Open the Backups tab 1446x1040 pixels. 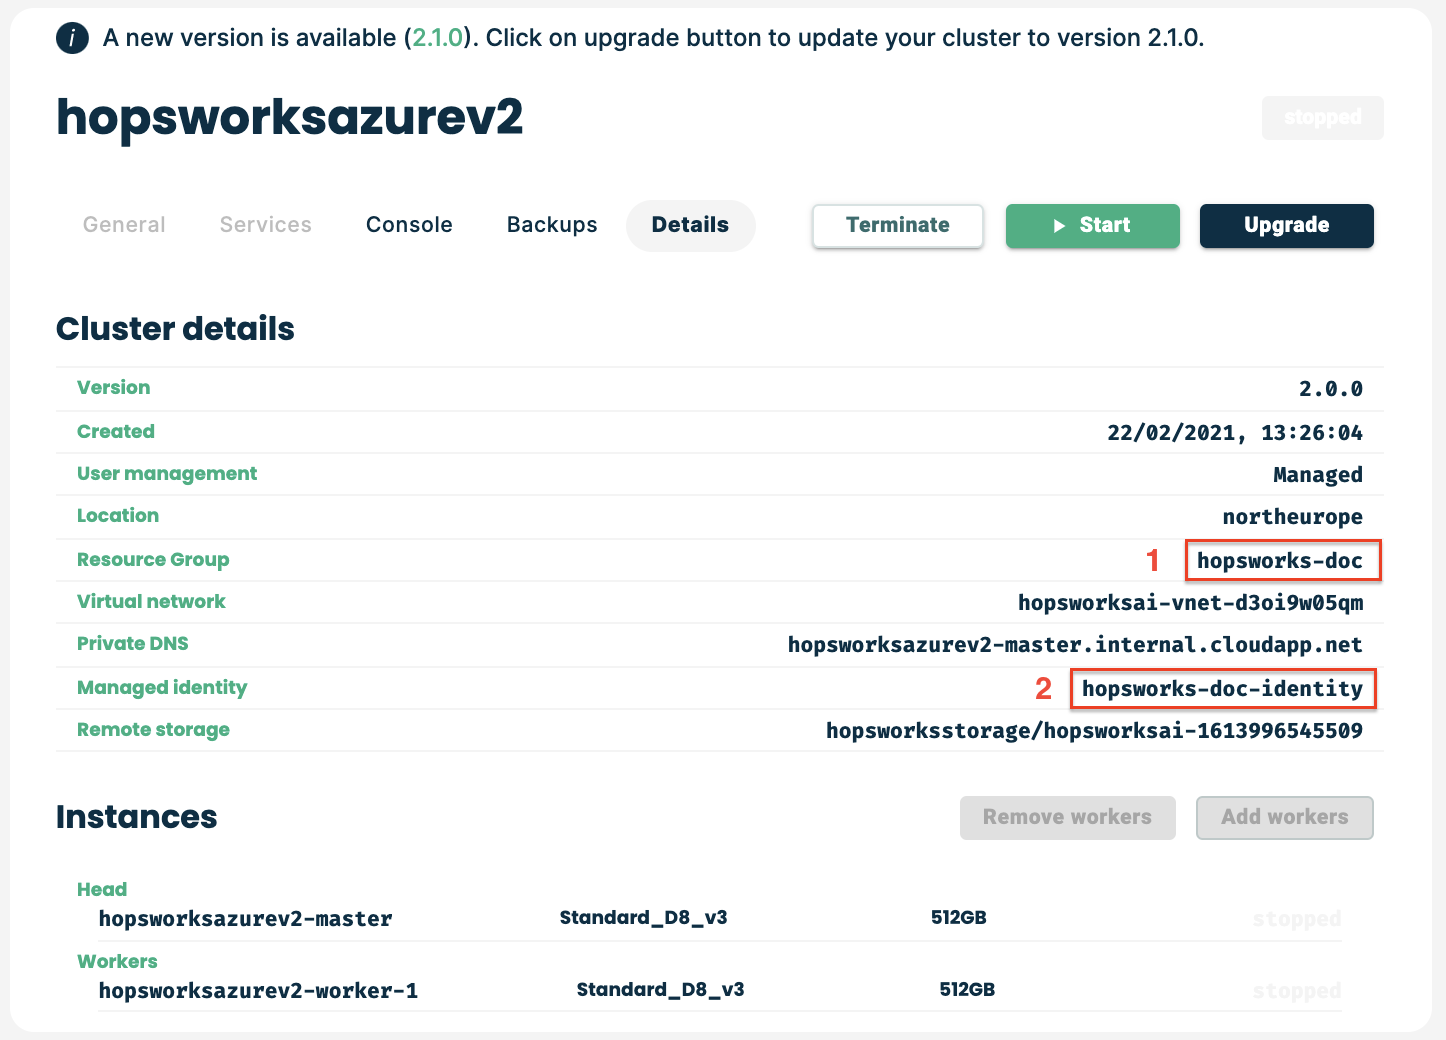[x=552, y=225]
